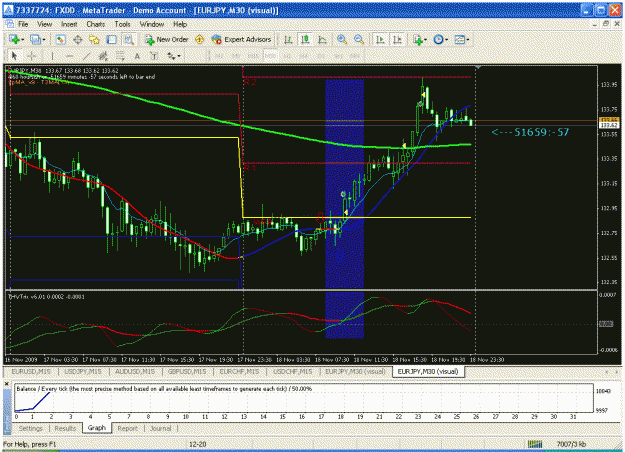Select the Text Label tool
Screen dimensions: 625x452
[x=154, y=56]
